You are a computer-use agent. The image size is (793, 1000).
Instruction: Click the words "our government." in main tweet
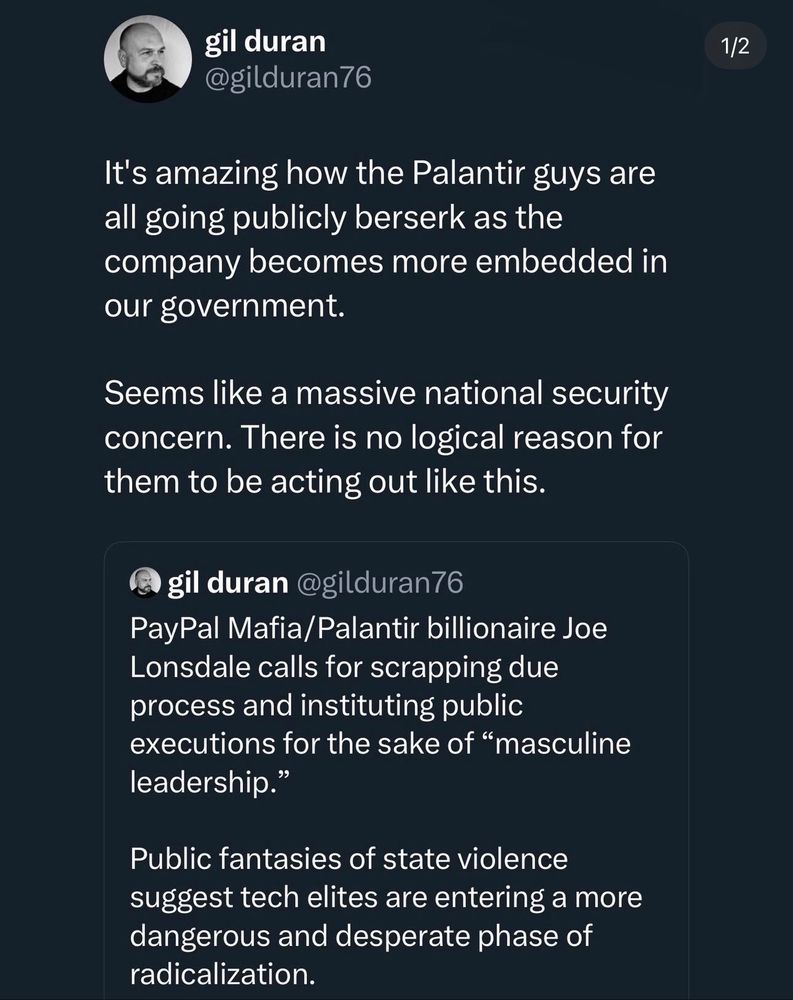pos(223,305)
